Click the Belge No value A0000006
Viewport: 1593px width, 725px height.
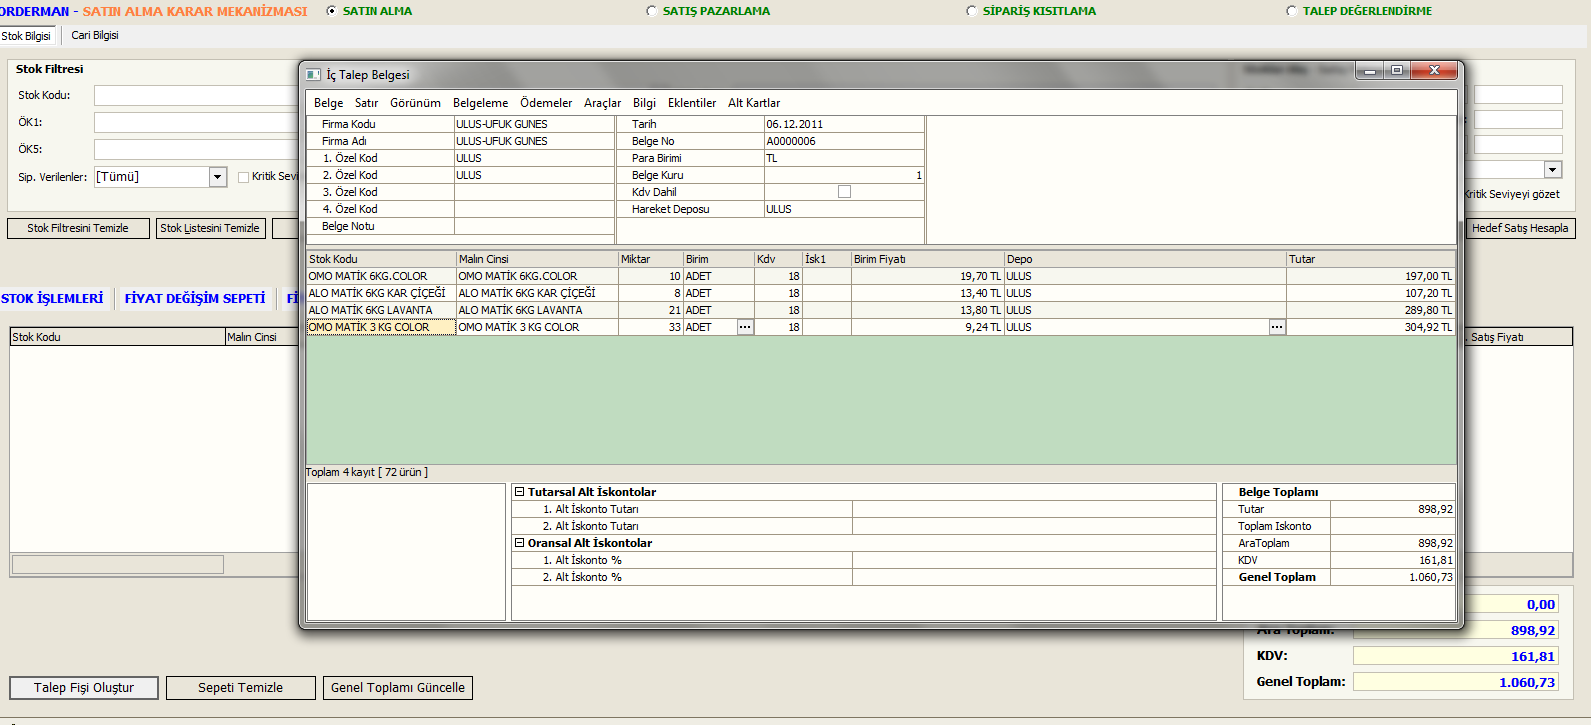point(844,141)
